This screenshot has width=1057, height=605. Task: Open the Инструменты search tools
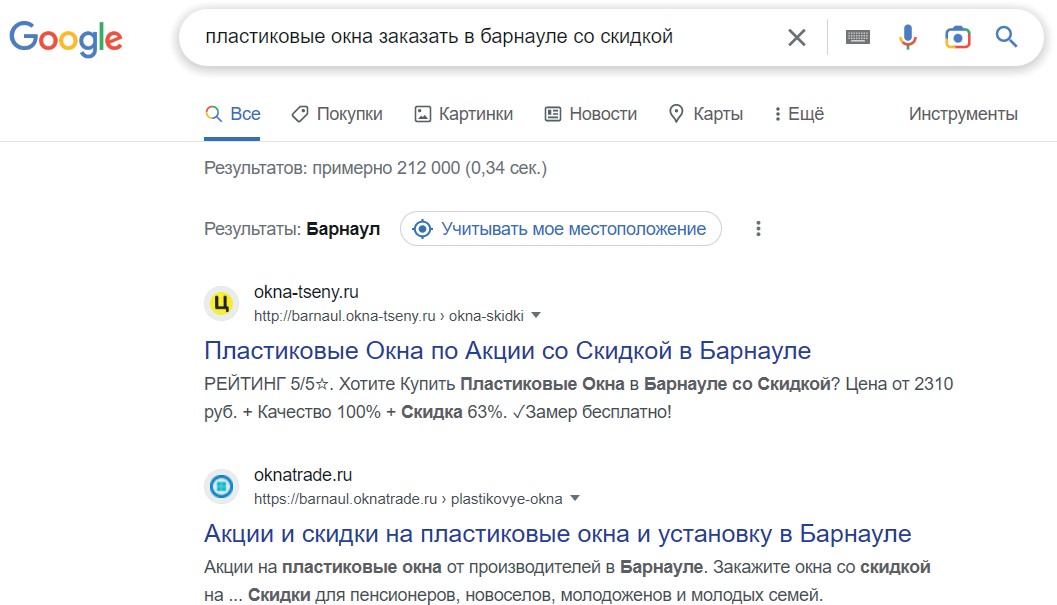[x=963, y=114]
